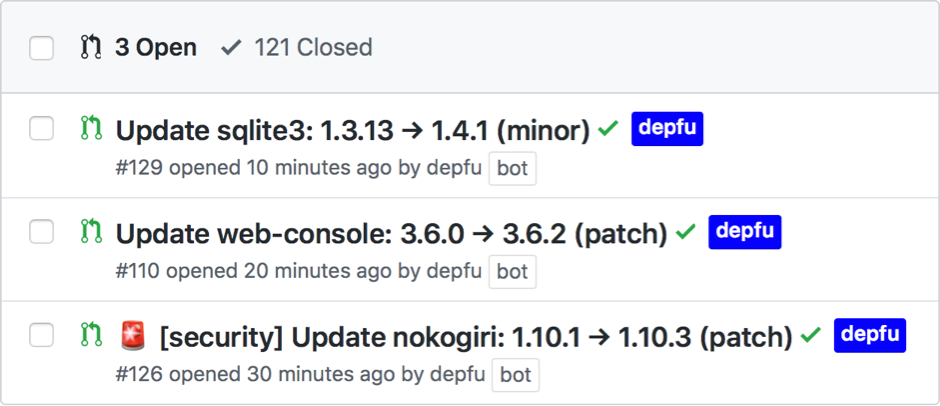Click the pull request icon beside nokogiri update
This screenshot has width=940, height=406.
click(91, 335)
